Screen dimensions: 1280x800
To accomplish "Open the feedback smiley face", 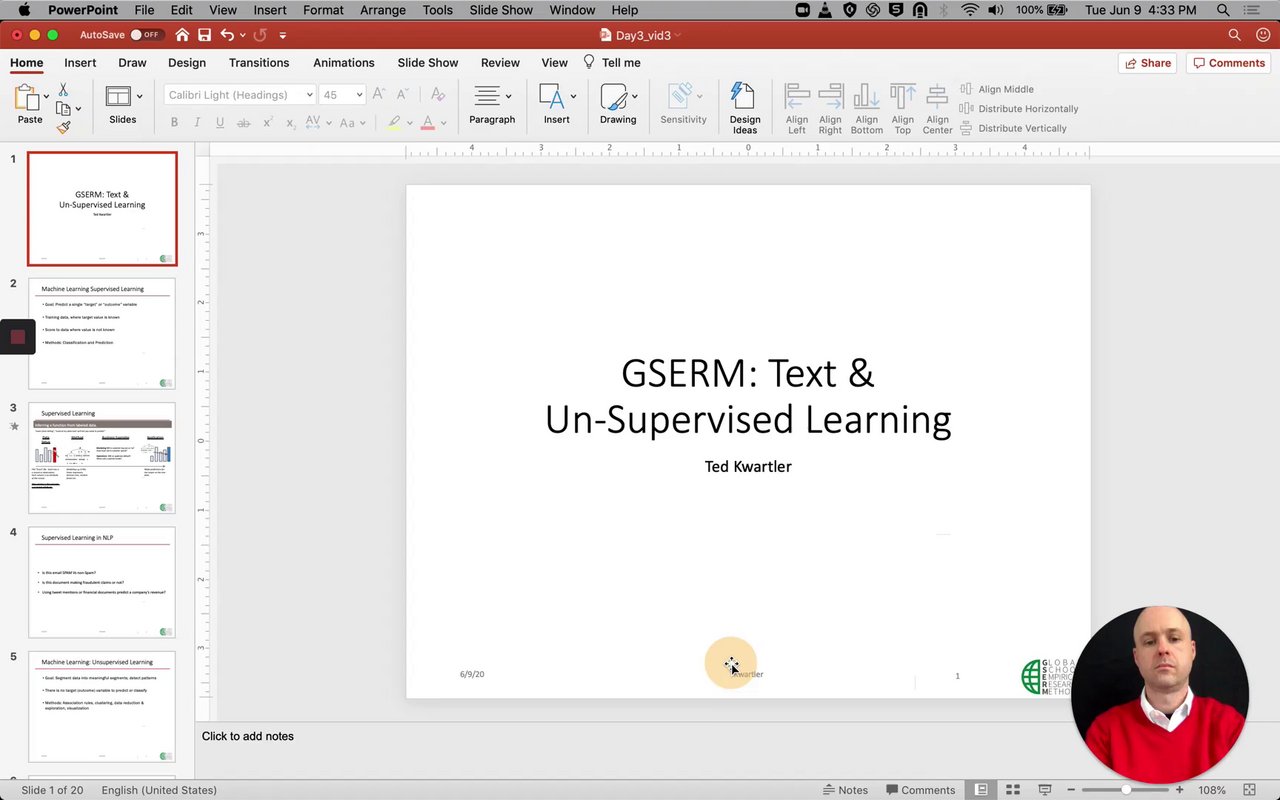I will pyautogui.click(x=1263, y=35).
